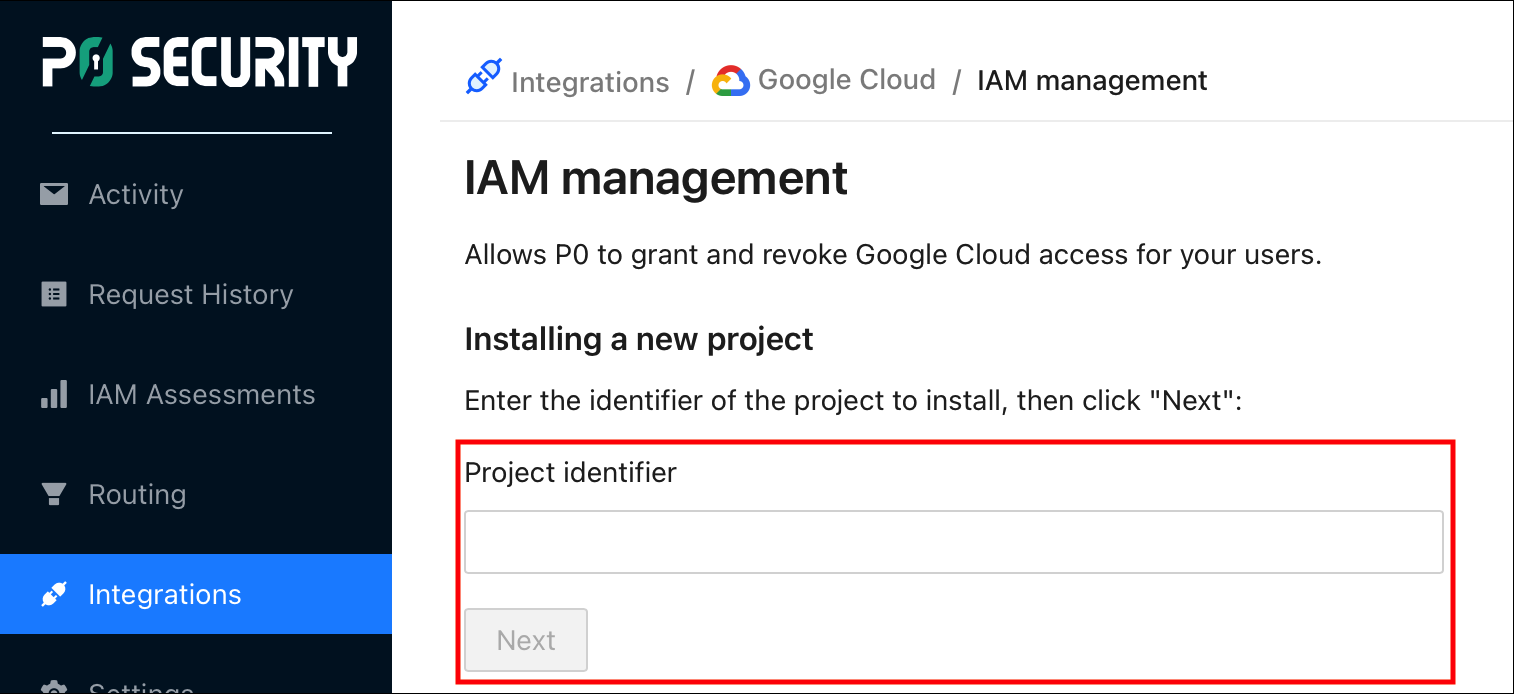Image resolution: width=1514 pixels, height=694 pixels.
Task: Click the Routing funnel icon
Action: [x=54, y=494]
